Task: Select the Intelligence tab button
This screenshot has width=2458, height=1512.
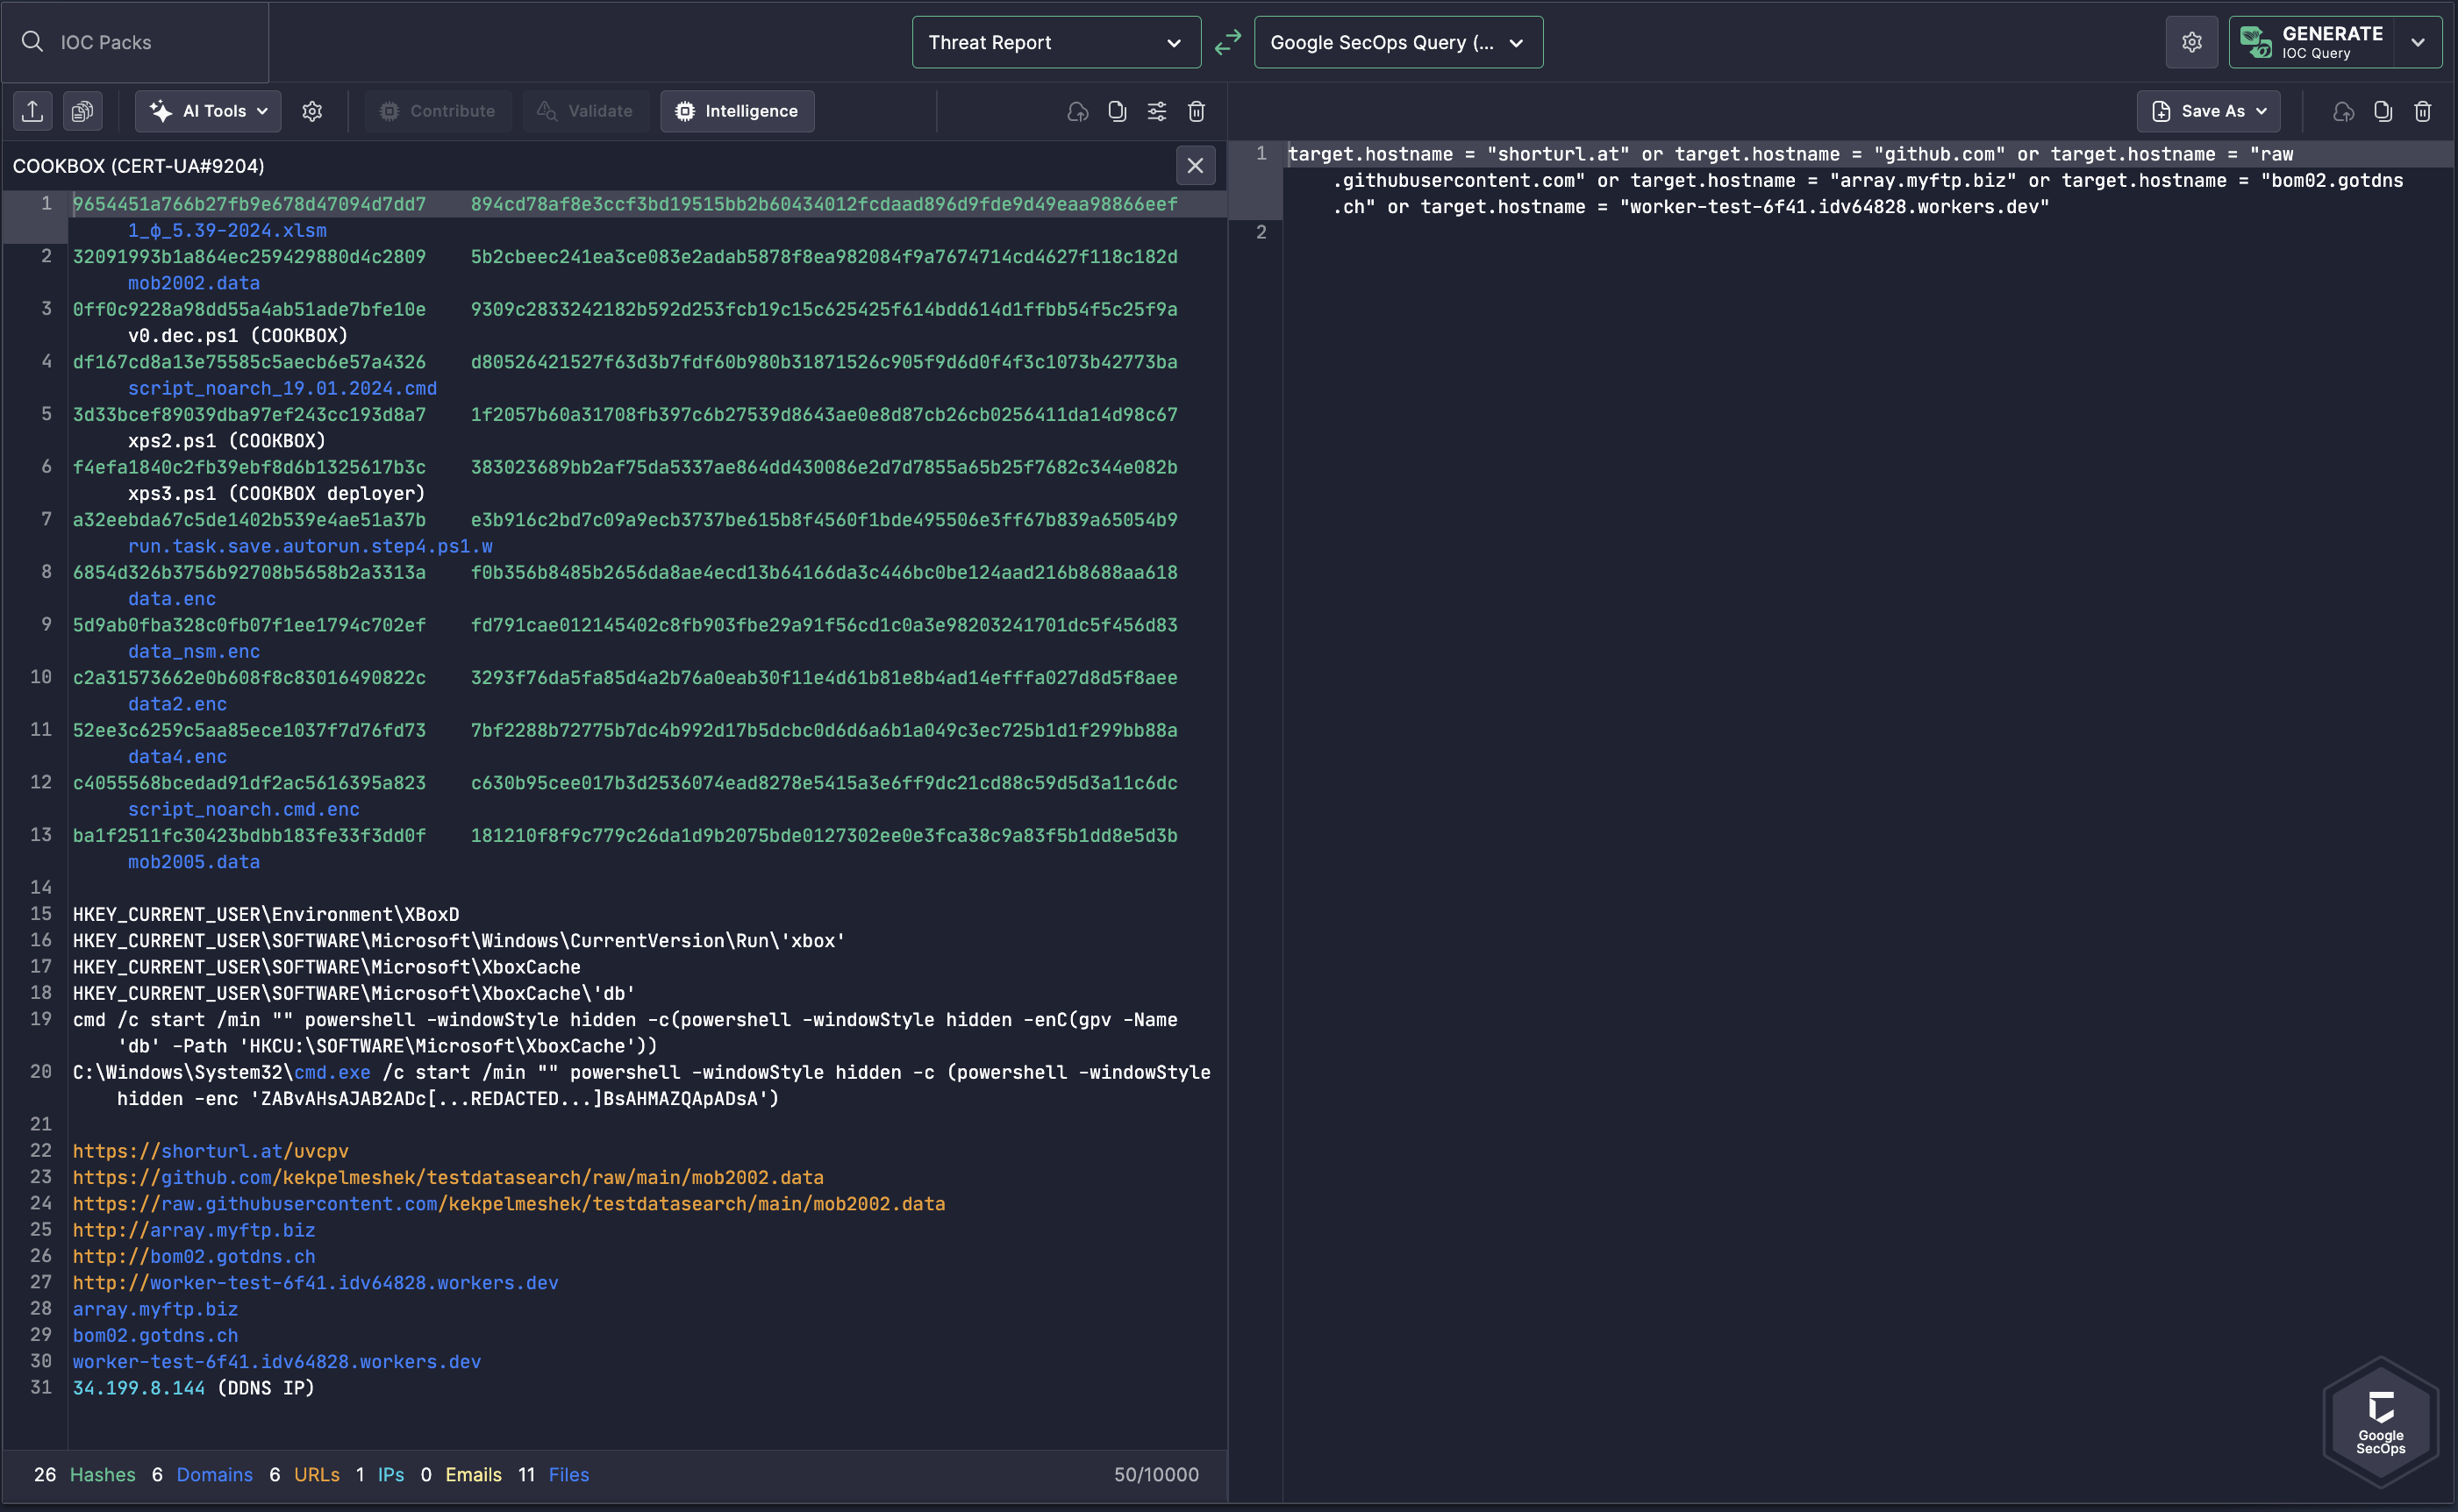Action: 737,111
